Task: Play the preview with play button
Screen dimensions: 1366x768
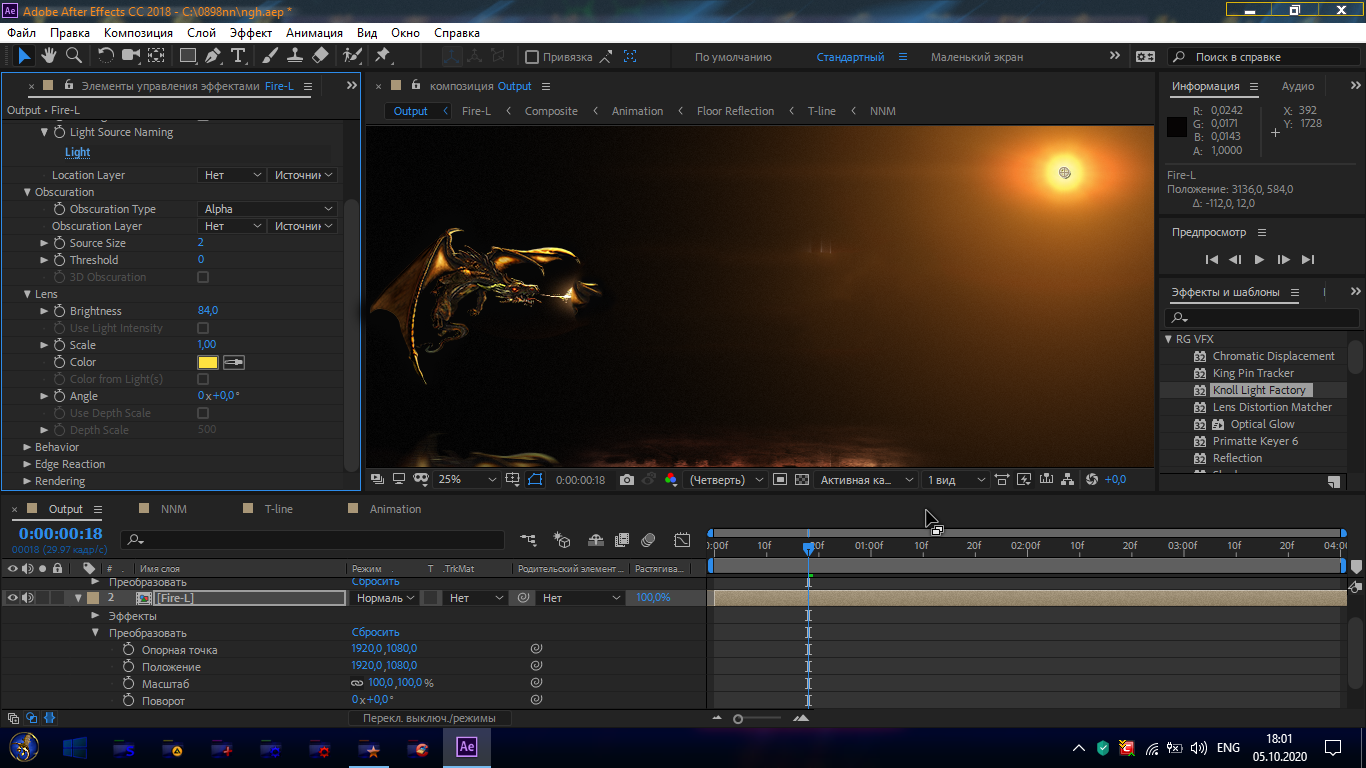Action: point(1259,259)
